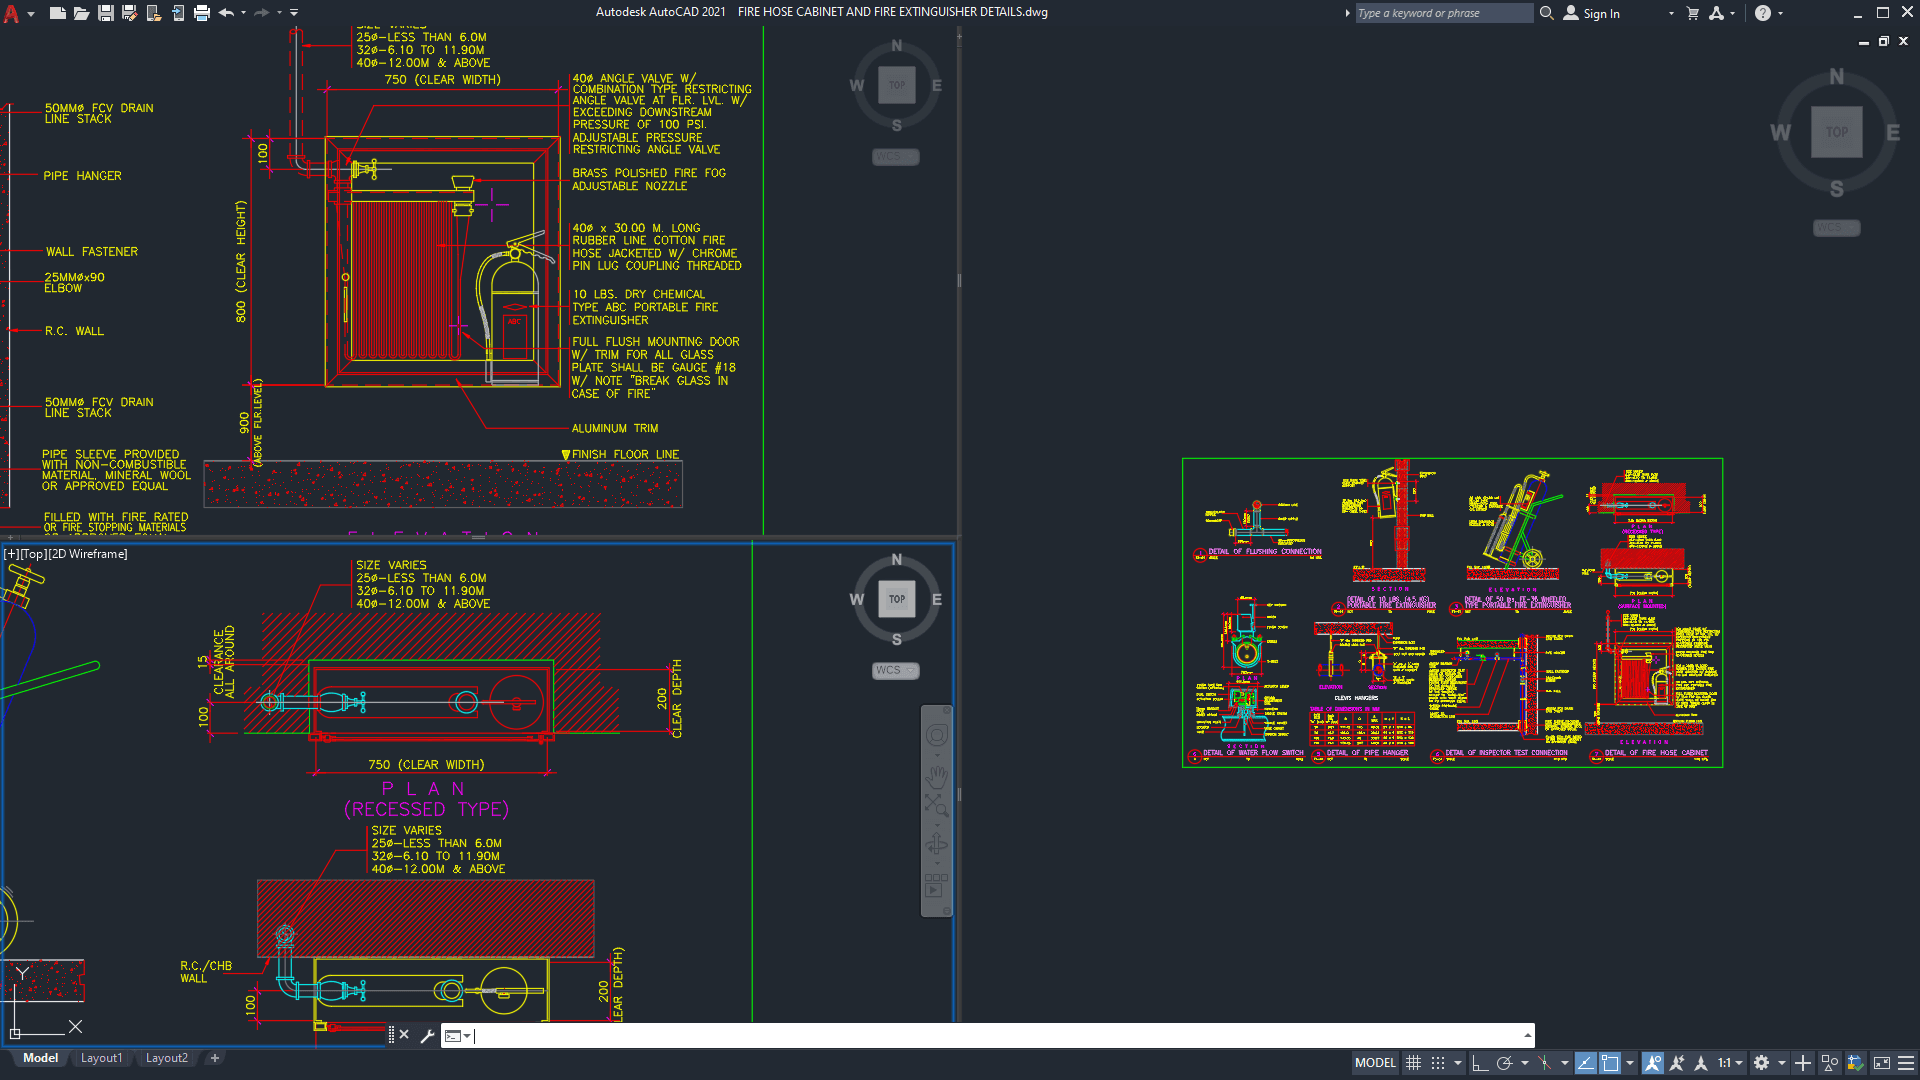Save the drawing using the Save icon
This screenshot has width=1920, height=1080.
click(x=104, y=13)
